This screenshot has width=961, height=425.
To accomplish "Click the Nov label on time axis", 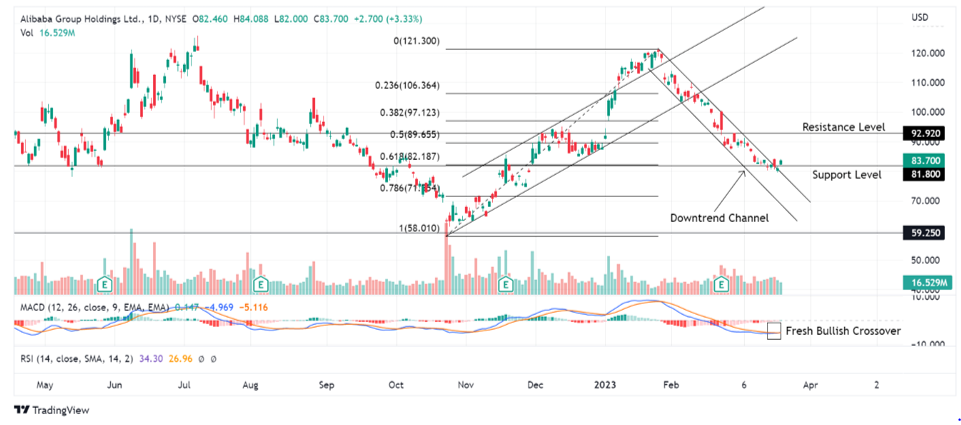I will pyautogui.click(x=465, y=386).
